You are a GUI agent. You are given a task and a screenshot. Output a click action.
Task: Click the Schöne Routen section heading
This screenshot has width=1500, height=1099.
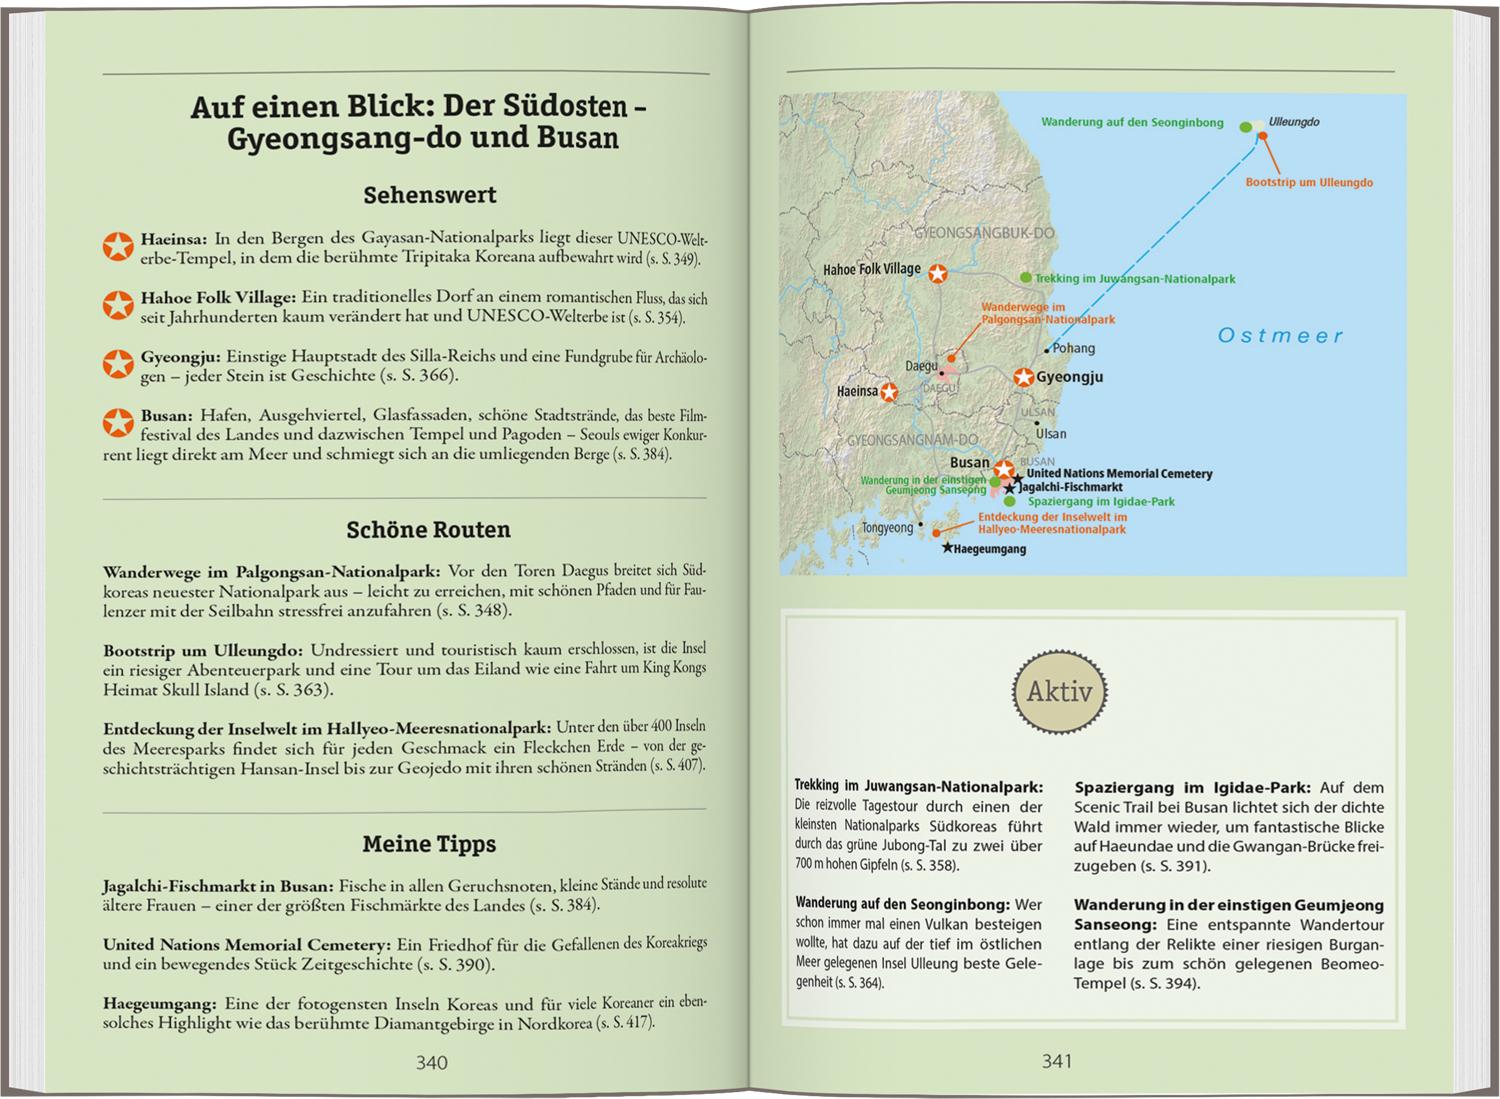tap(428, 530)
